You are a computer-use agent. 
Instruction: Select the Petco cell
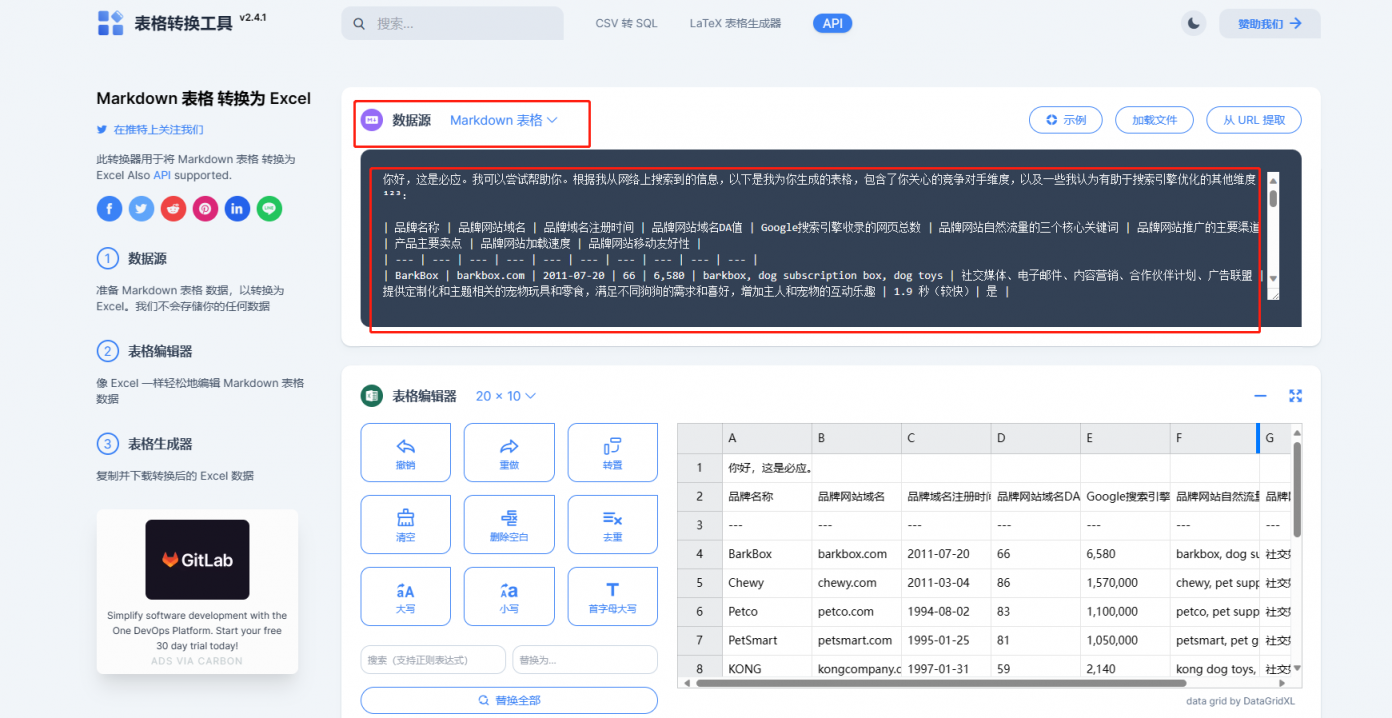click(x=767, y=611)
